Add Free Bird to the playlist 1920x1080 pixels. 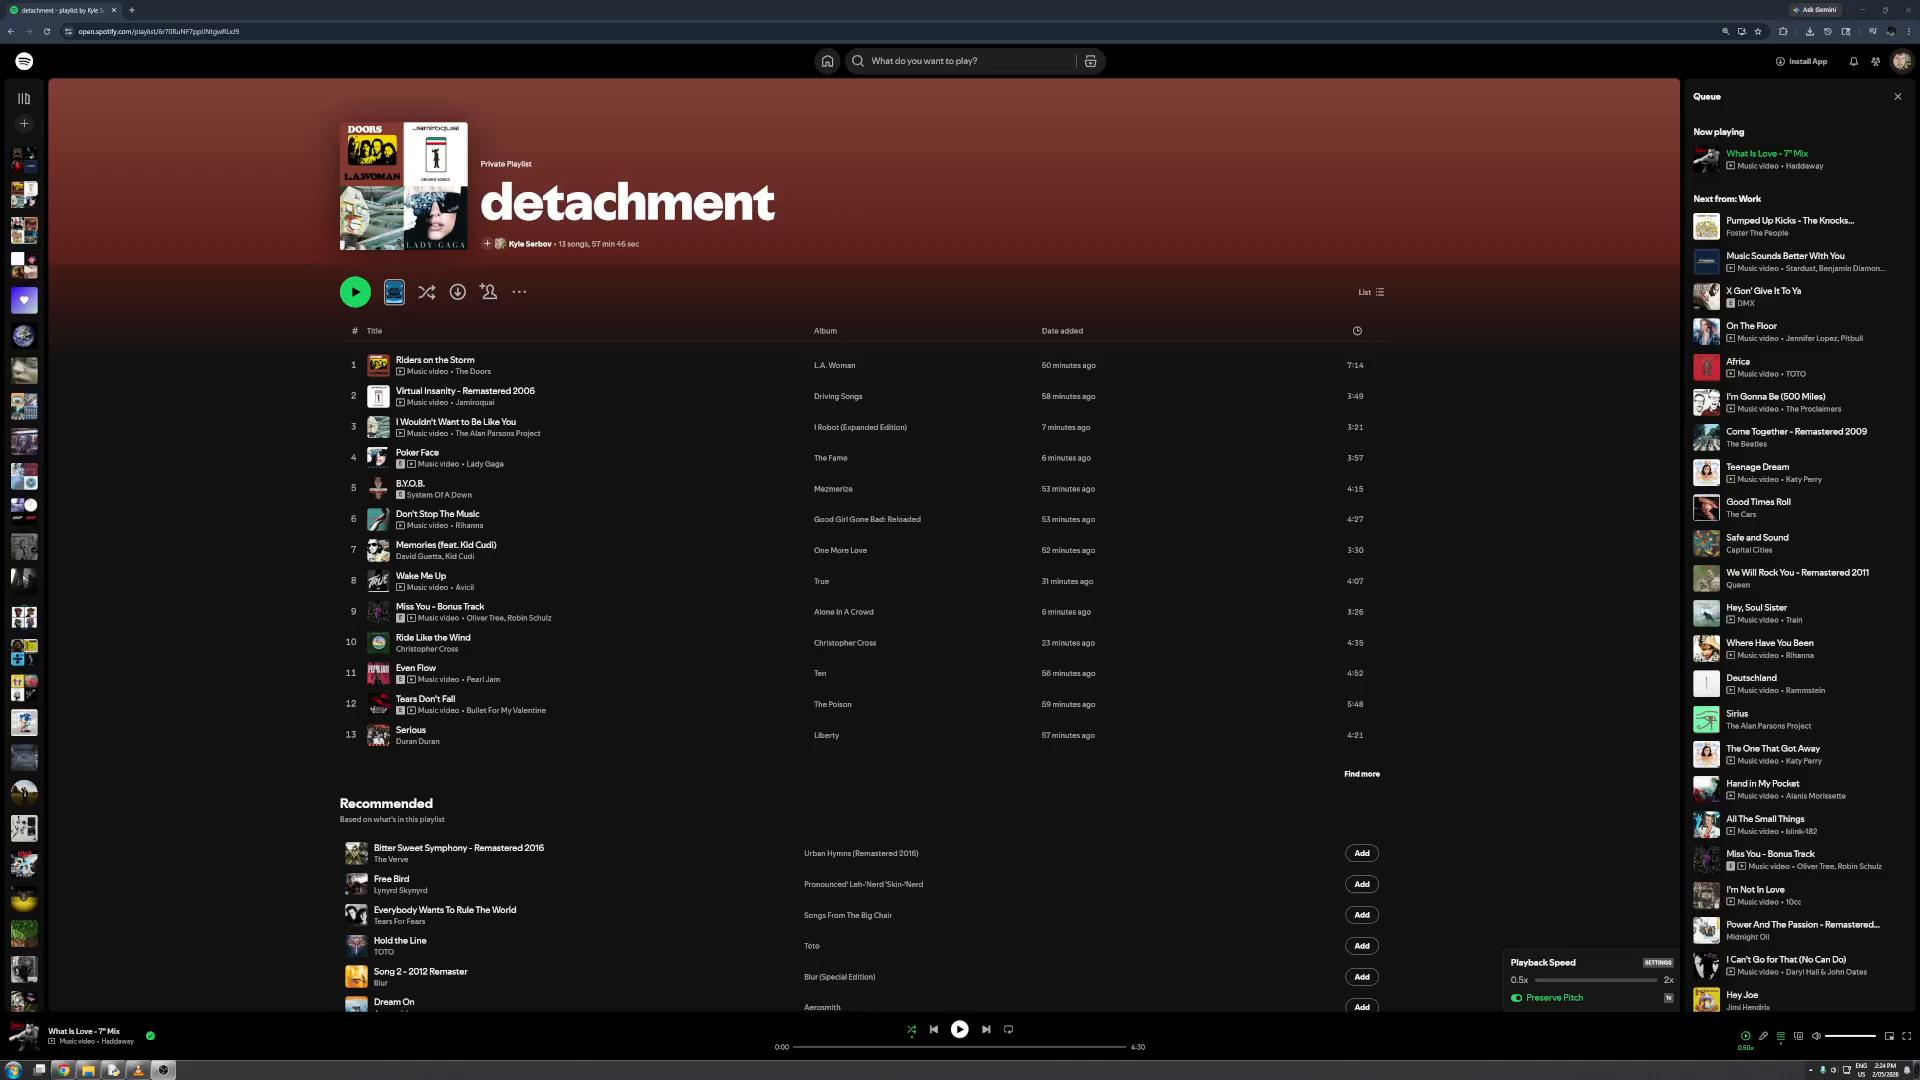[1361, 885]
